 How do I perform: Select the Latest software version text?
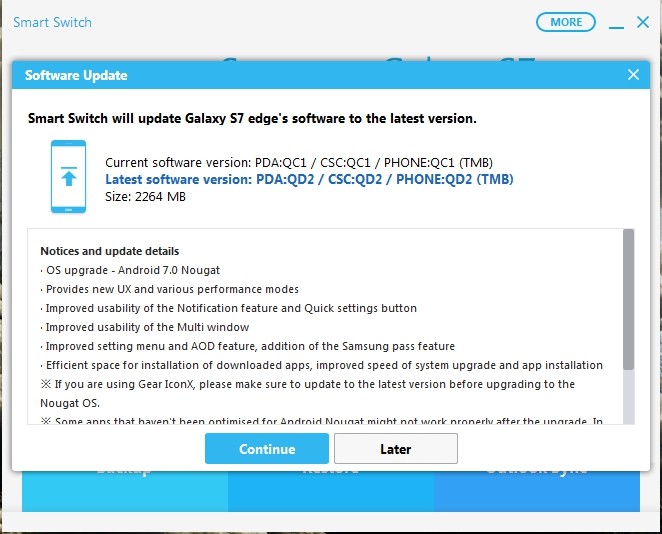click(309, 179)
